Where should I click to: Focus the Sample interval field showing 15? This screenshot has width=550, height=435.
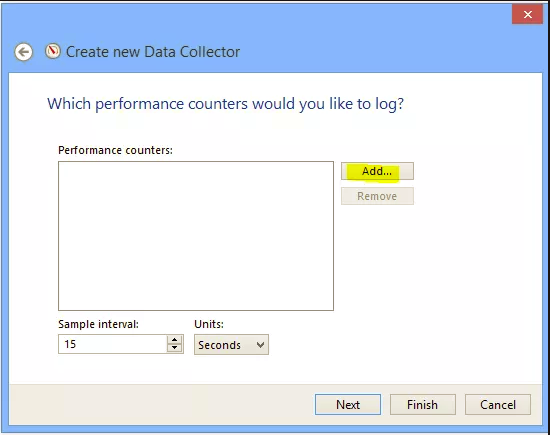click(113, 344)
